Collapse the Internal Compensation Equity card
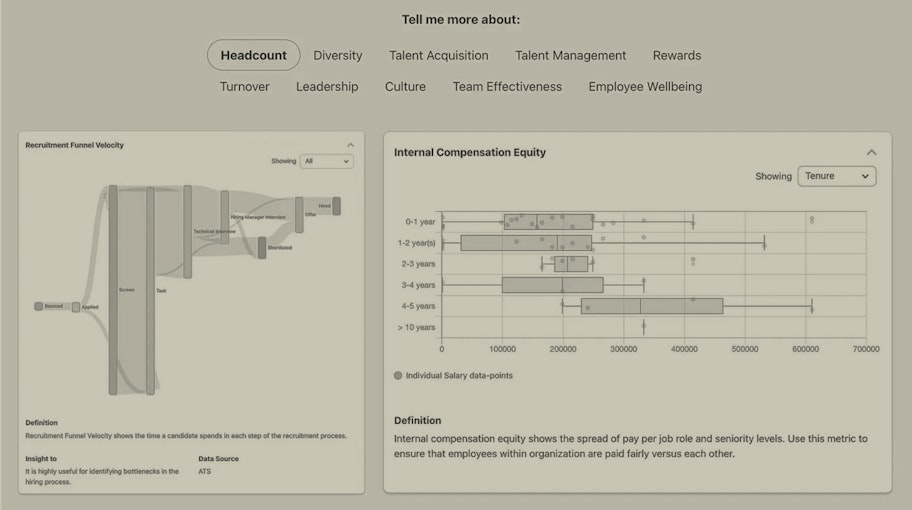 (871, 152)
